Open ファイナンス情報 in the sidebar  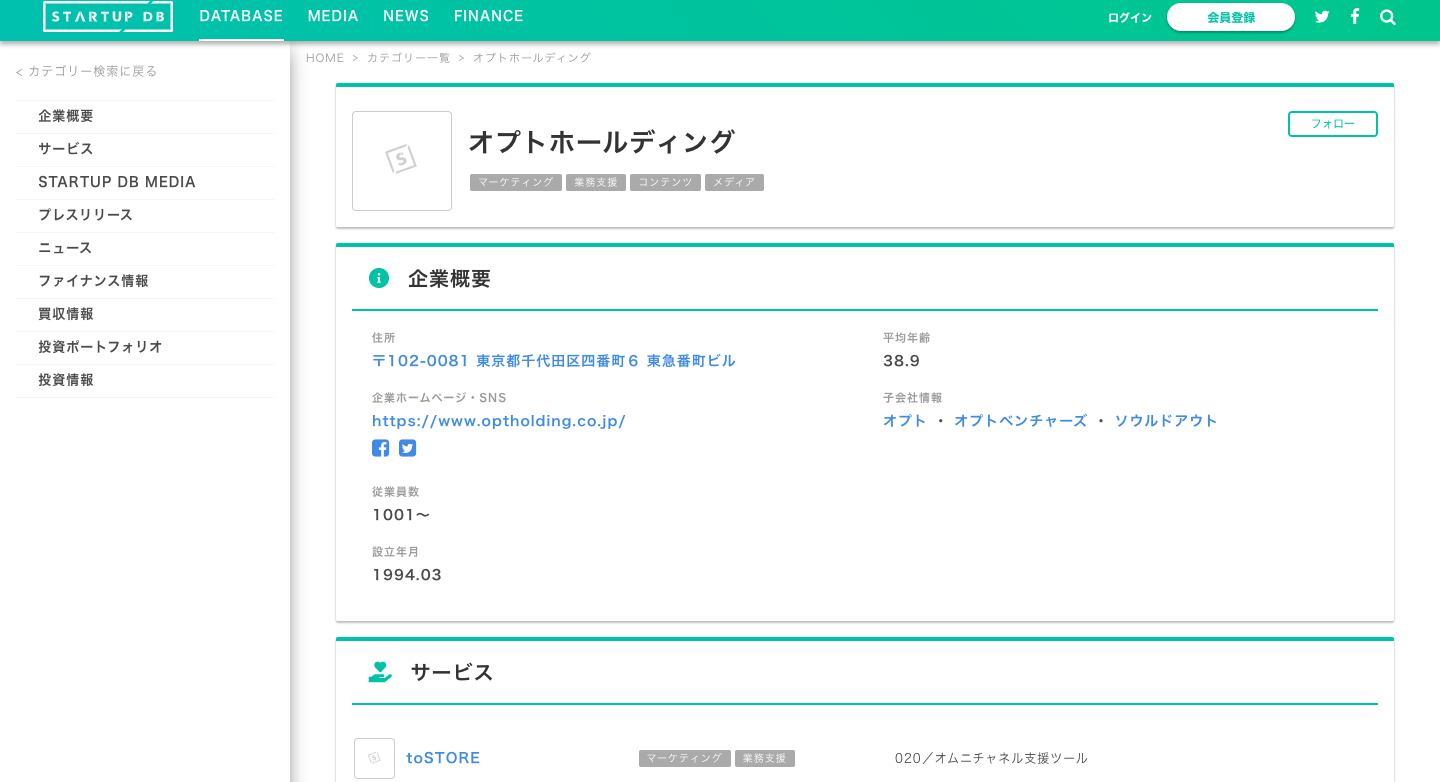tap(94, 281)
